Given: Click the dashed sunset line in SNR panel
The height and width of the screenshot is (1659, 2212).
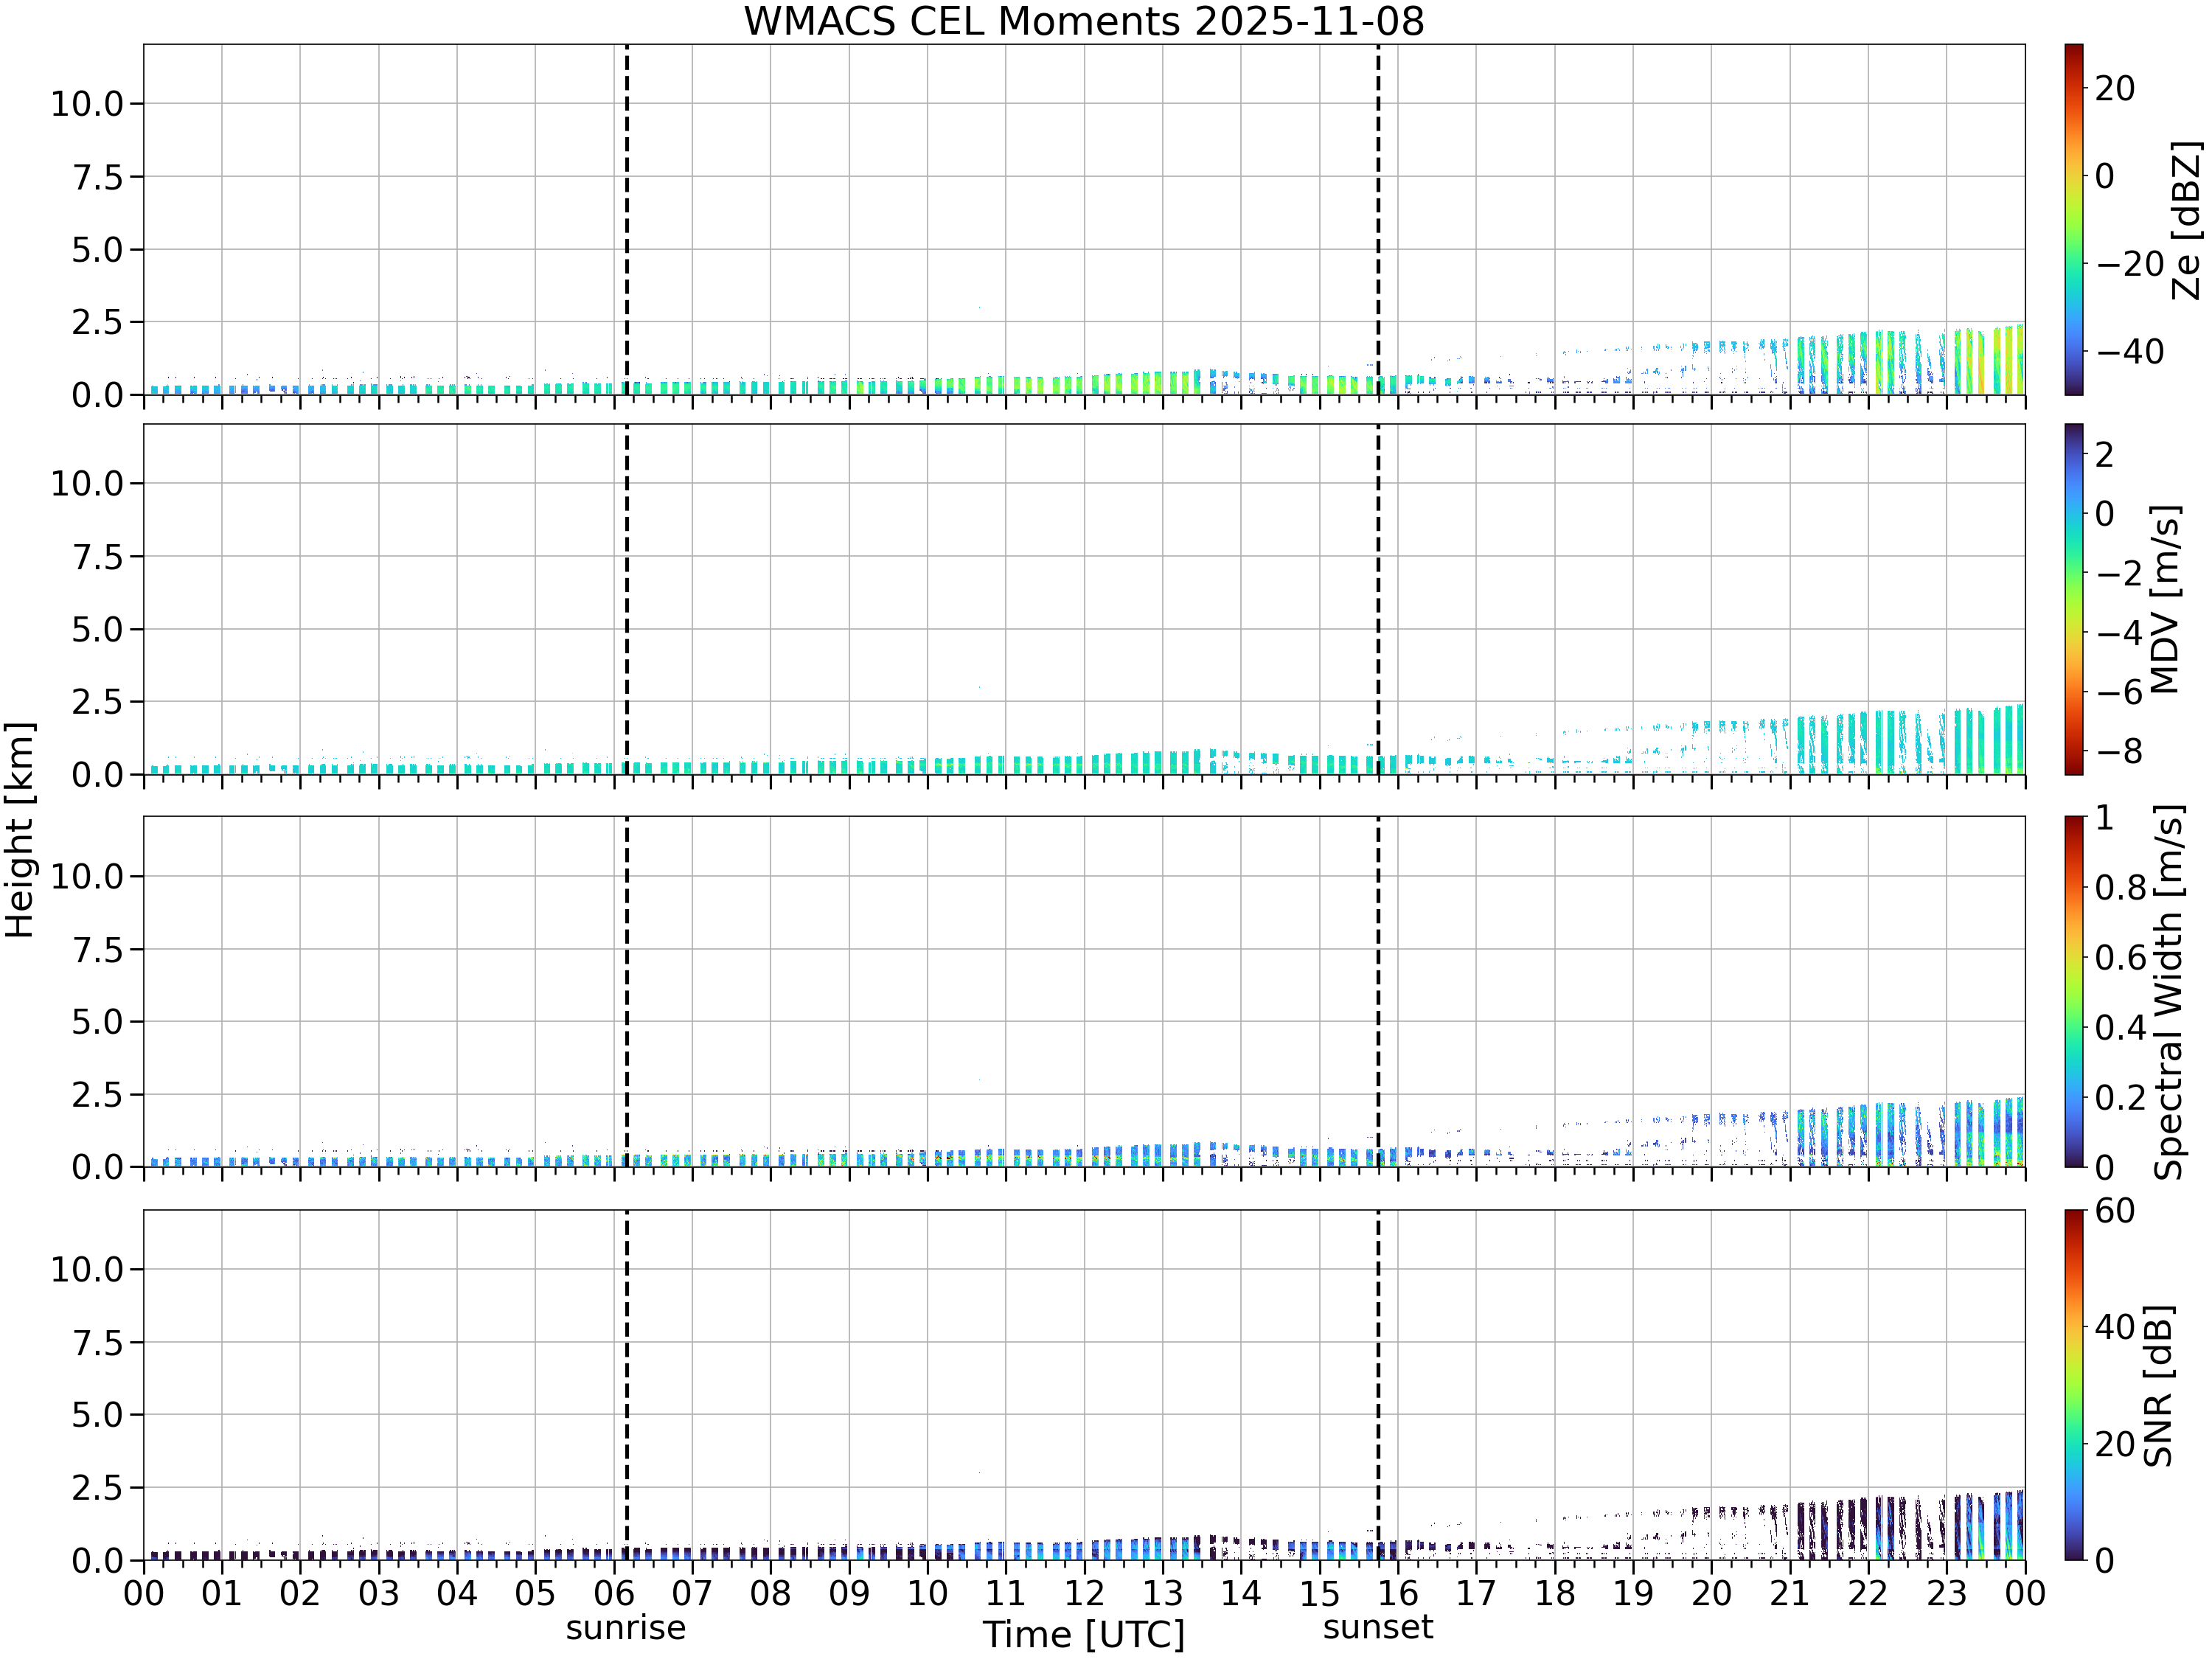Looking at the screenshot, I should (x=1378, y=1385).
